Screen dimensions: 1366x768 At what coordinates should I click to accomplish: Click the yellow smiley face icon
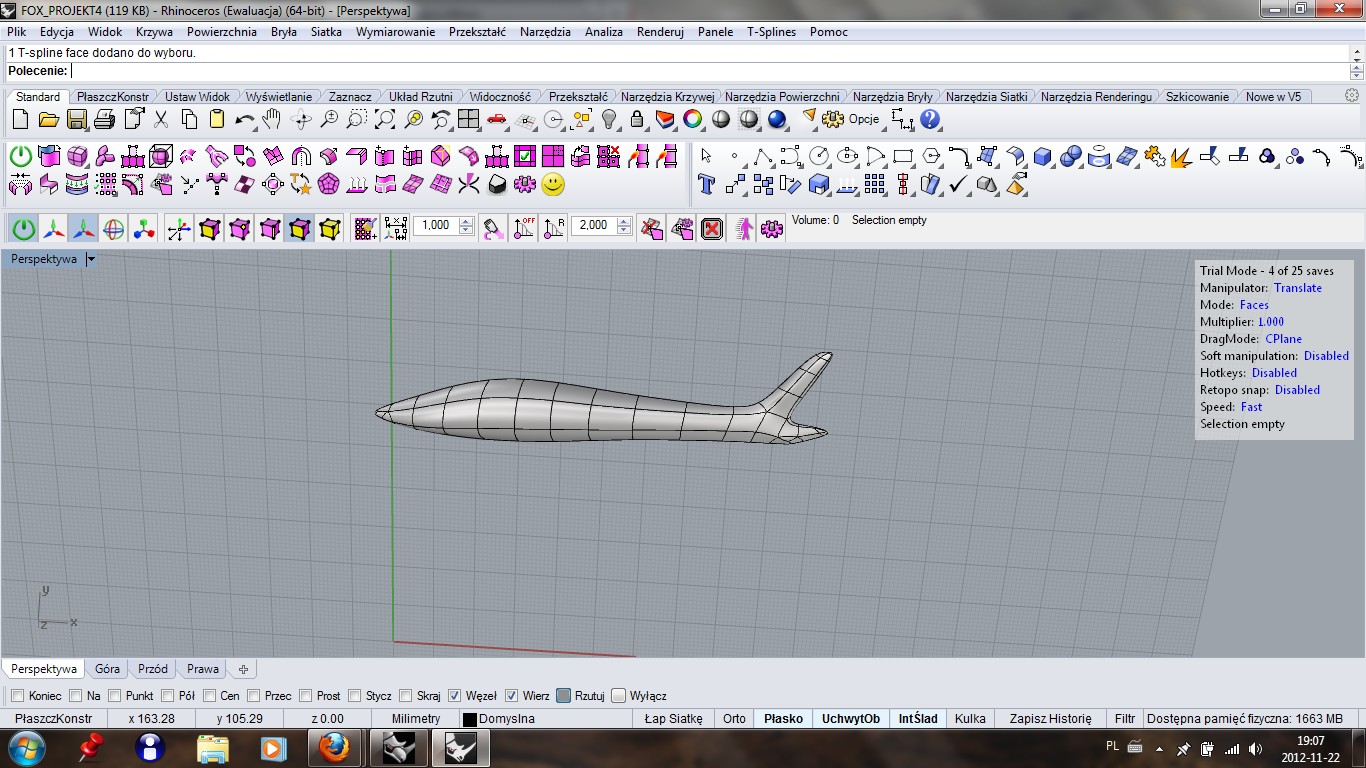coord(553,184)
